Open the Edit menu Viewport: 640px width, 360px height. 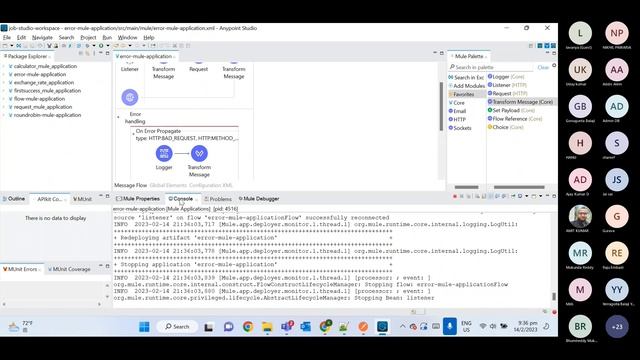(21, 37)
